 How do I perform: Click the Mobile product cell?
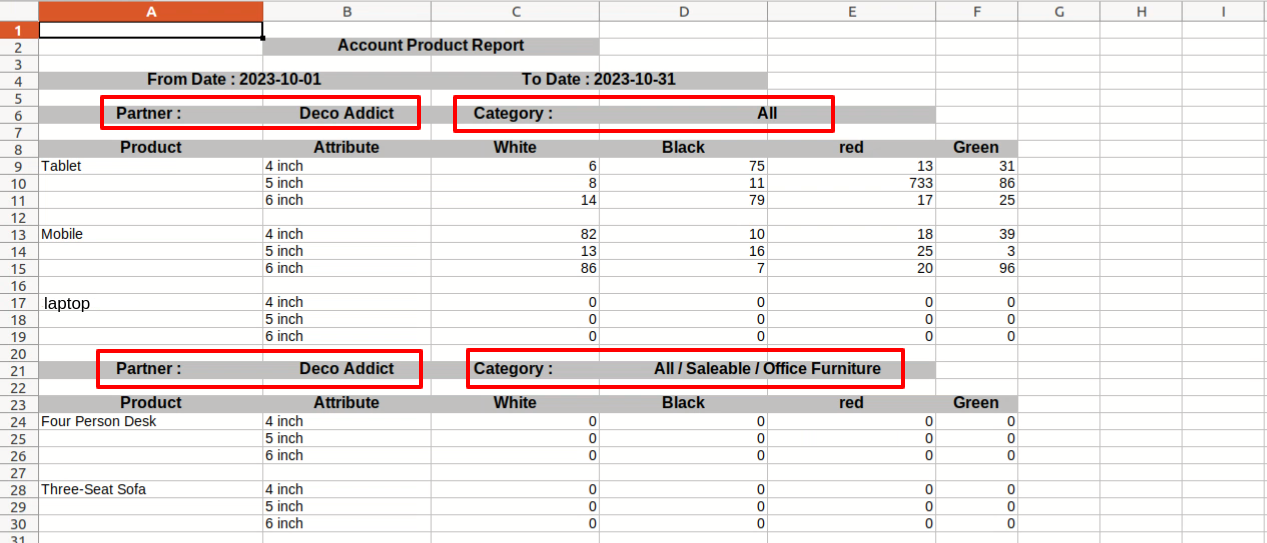151,234
